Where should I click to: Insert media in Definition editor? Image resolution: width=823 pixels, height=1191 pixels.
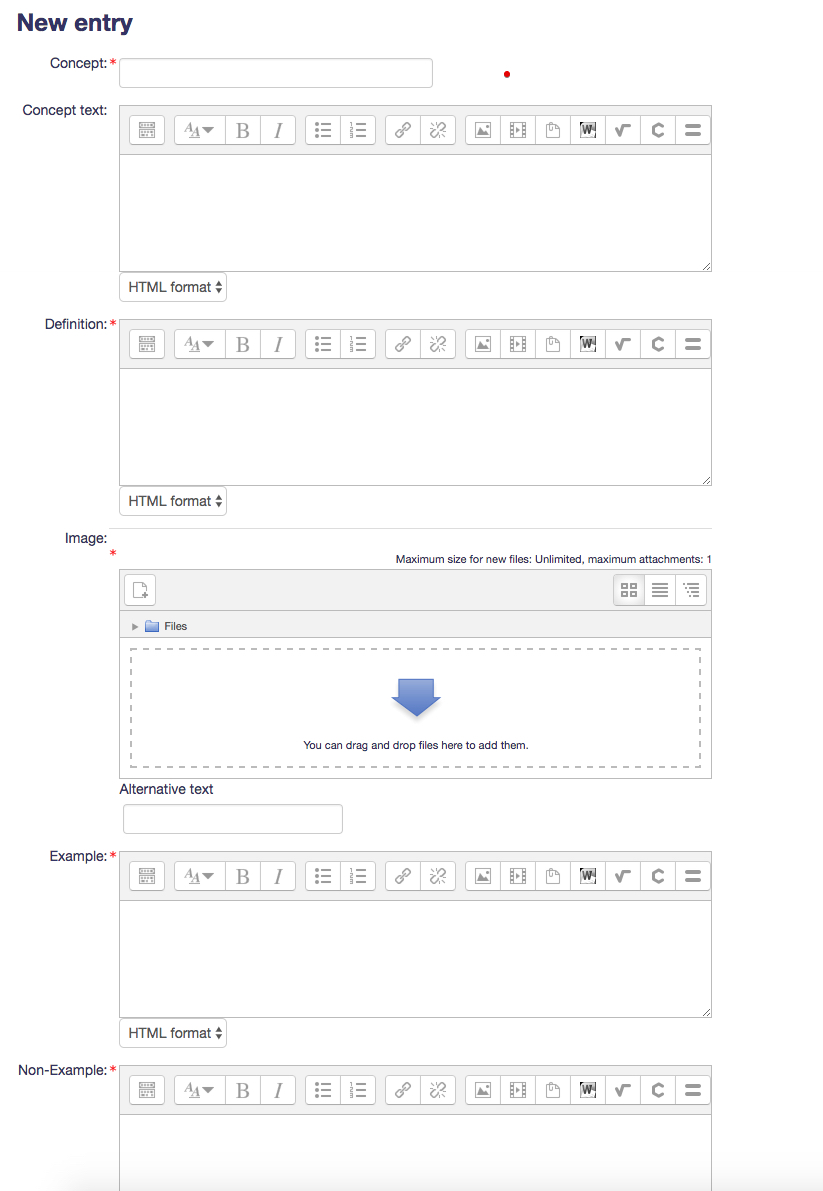click(518, 344)
